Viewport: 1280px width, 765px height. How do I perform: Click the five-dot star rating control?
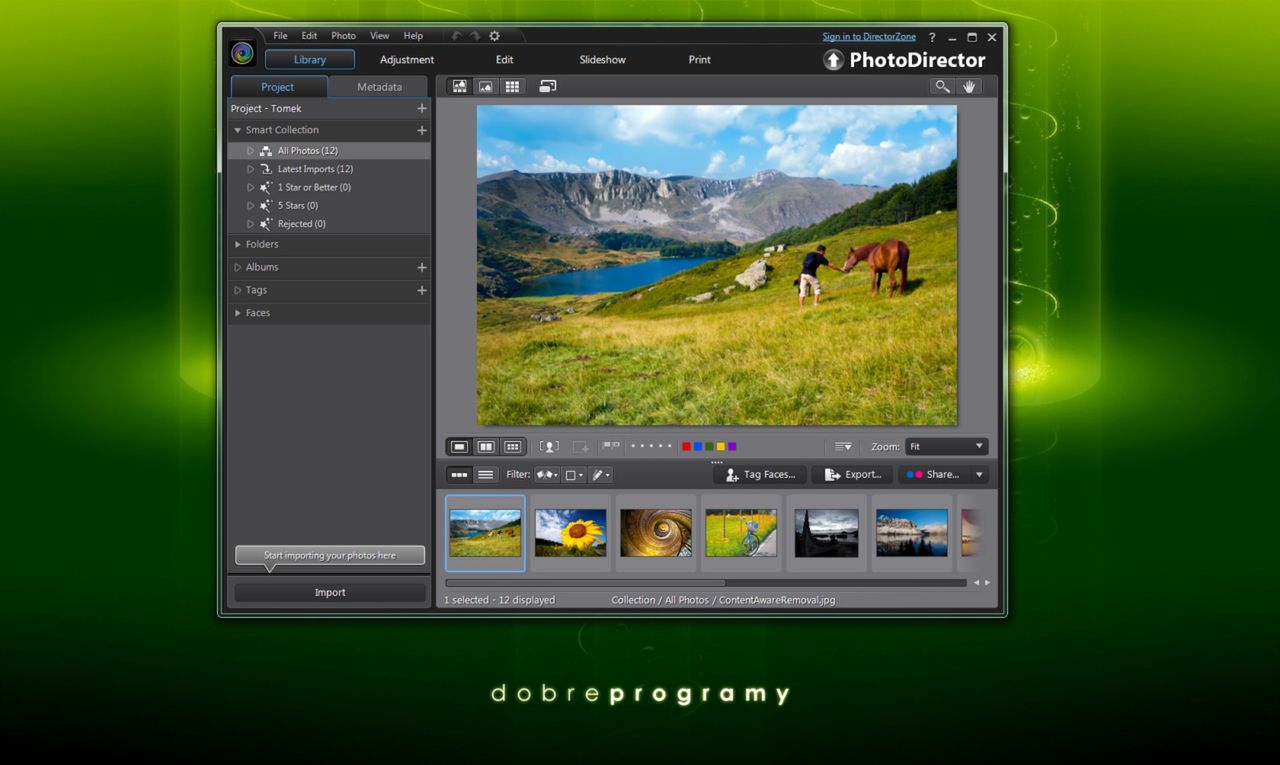point(651,446)
